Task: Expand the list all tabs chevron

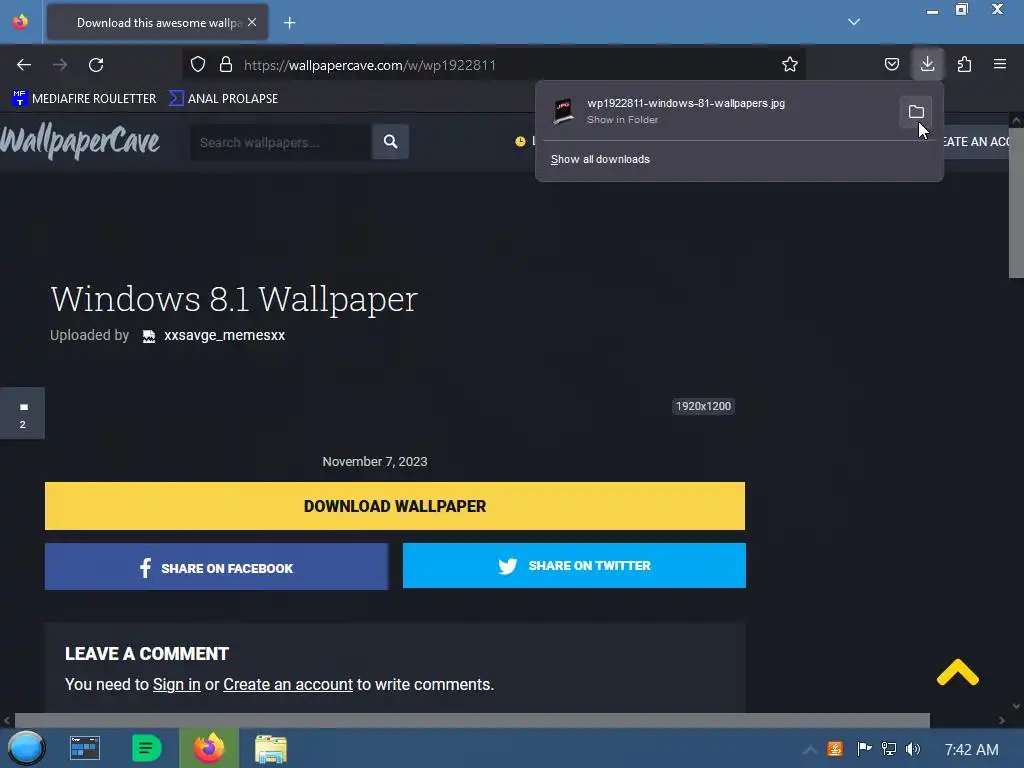Action: (x=854, y=22)
